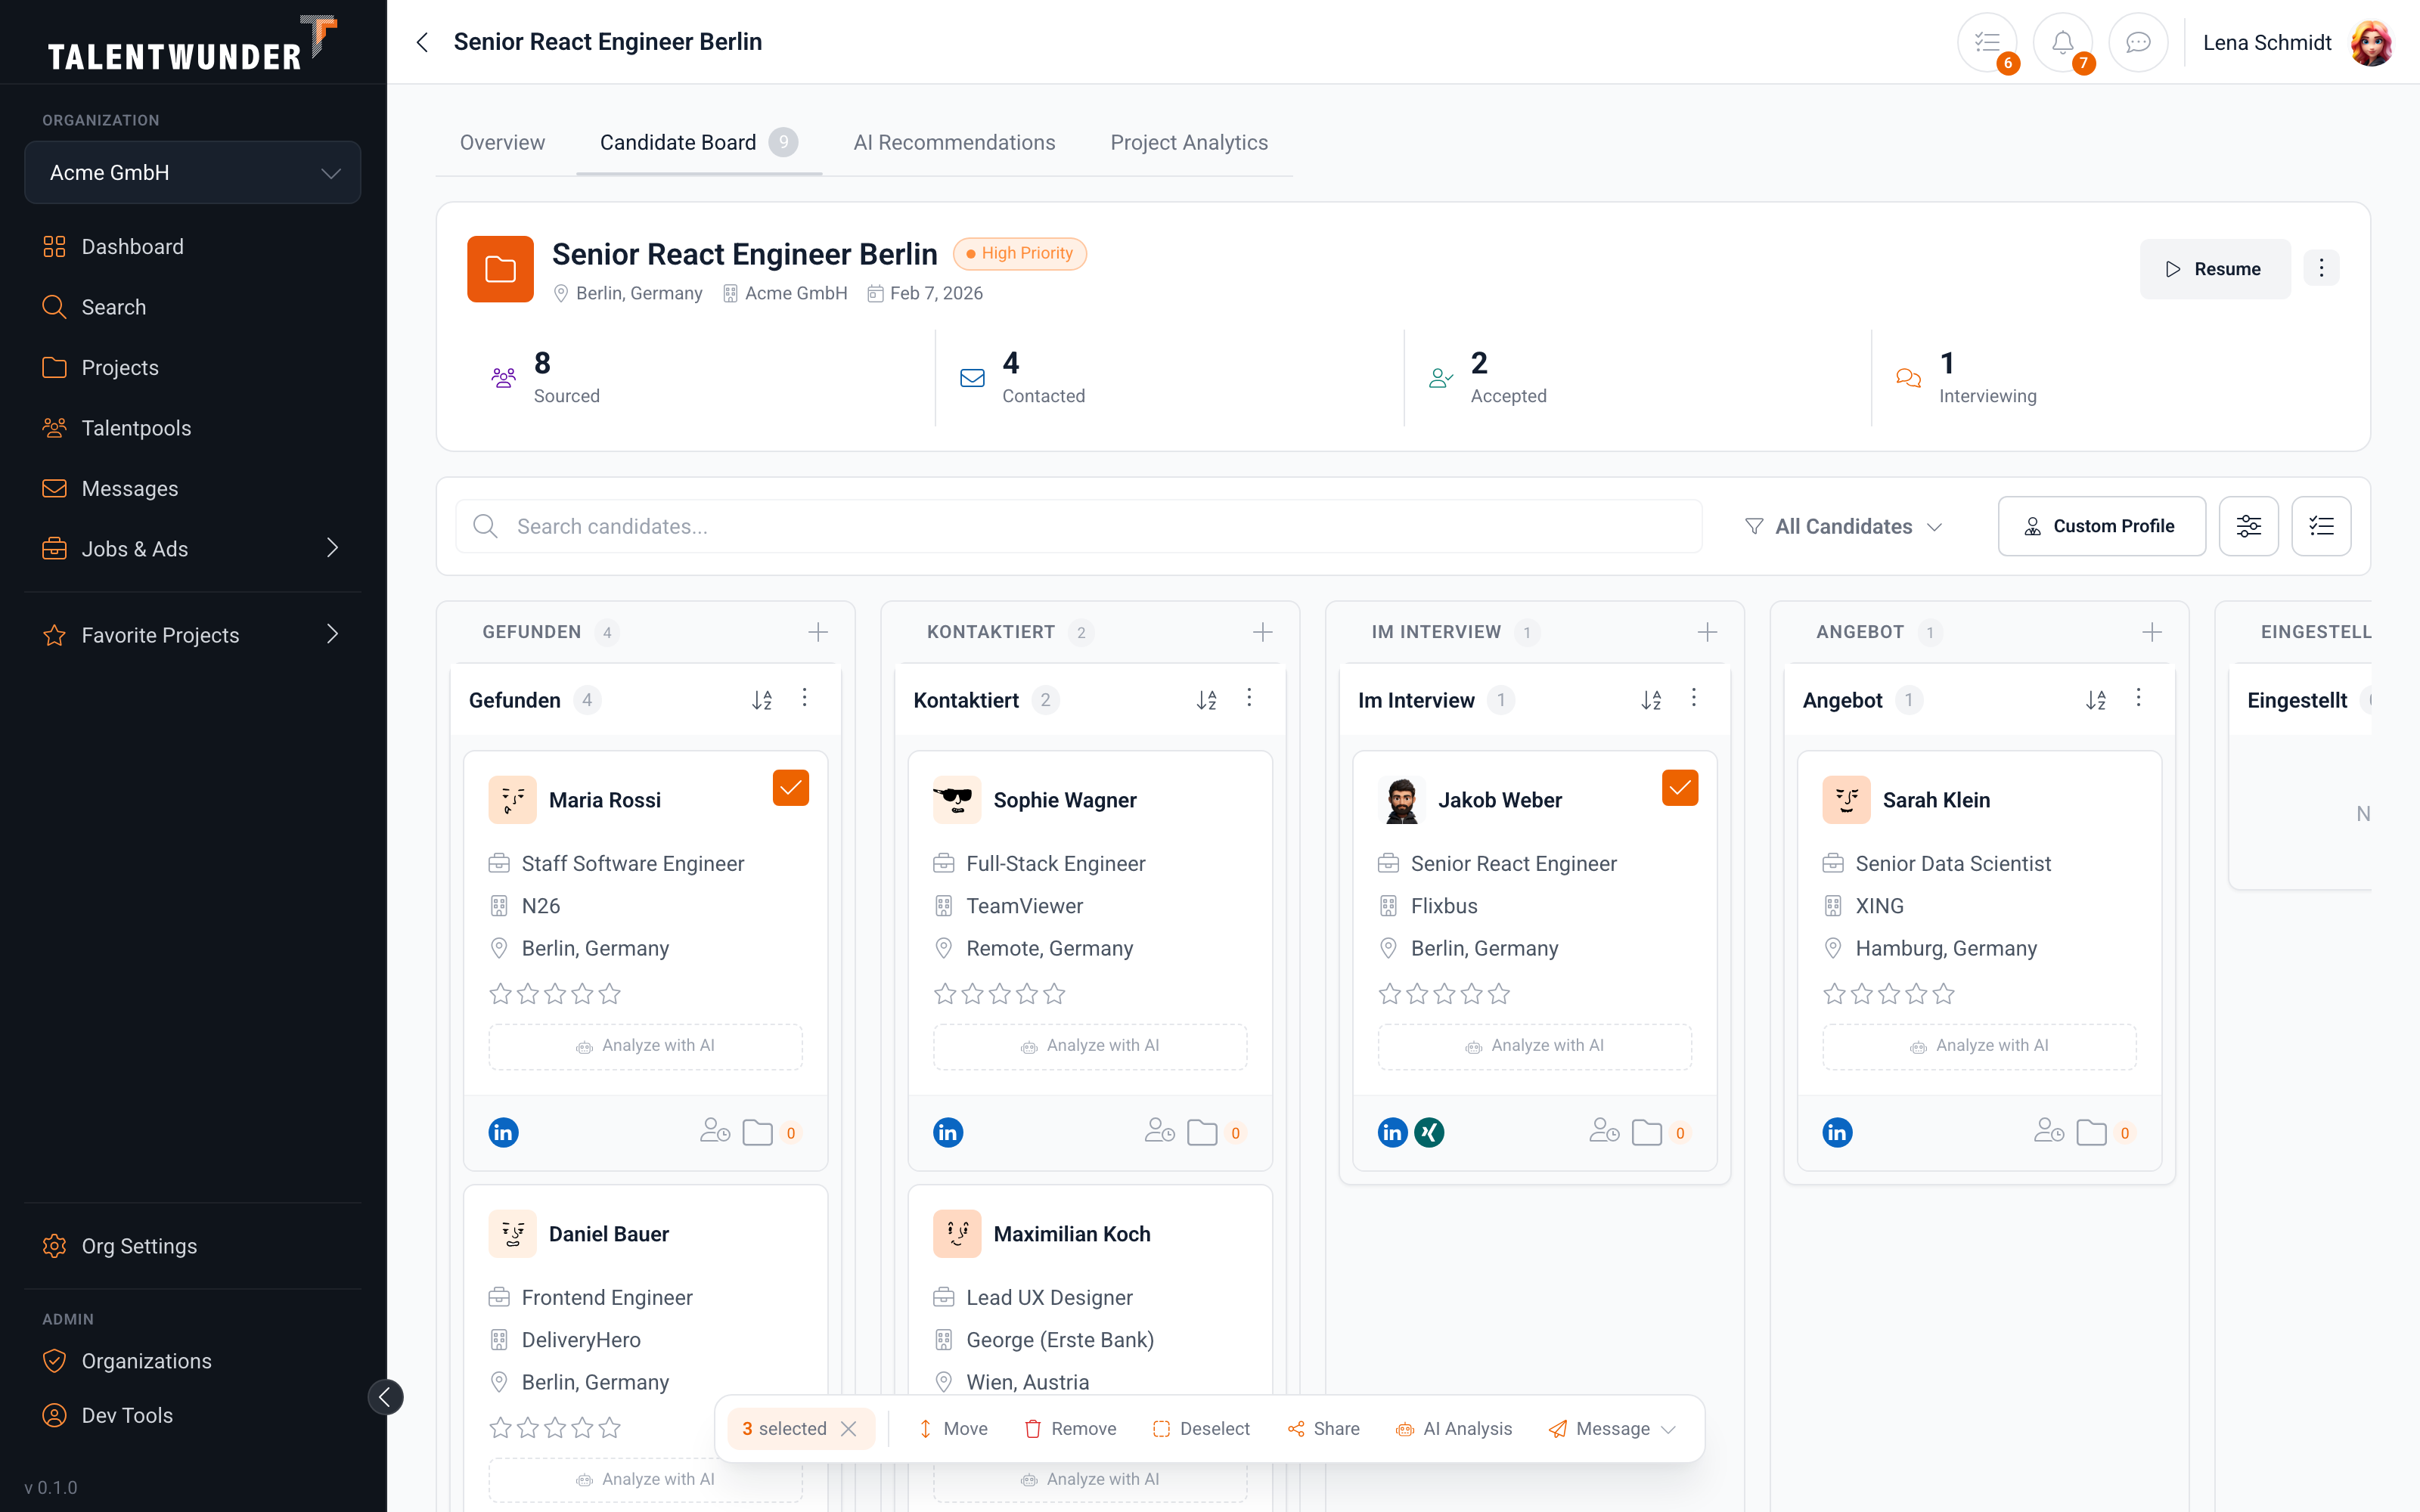Run AI Analysis on the selected candidates
The image size is (2420, 1512).
1453,1429
